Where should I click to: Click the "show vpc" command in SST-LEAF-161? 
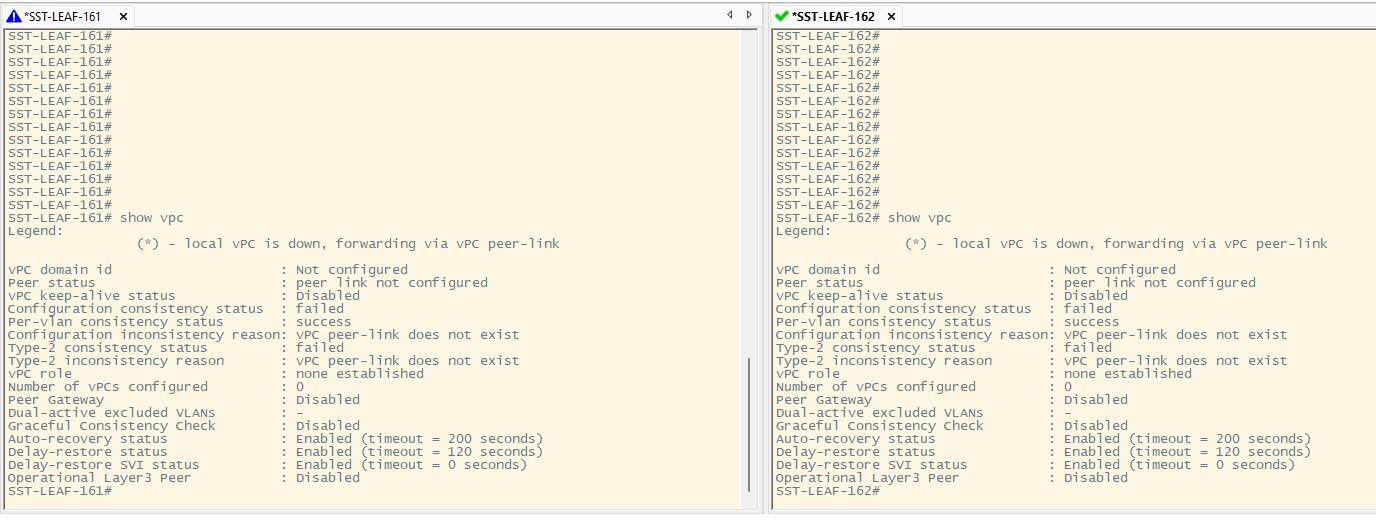click(x=151, y=218)
